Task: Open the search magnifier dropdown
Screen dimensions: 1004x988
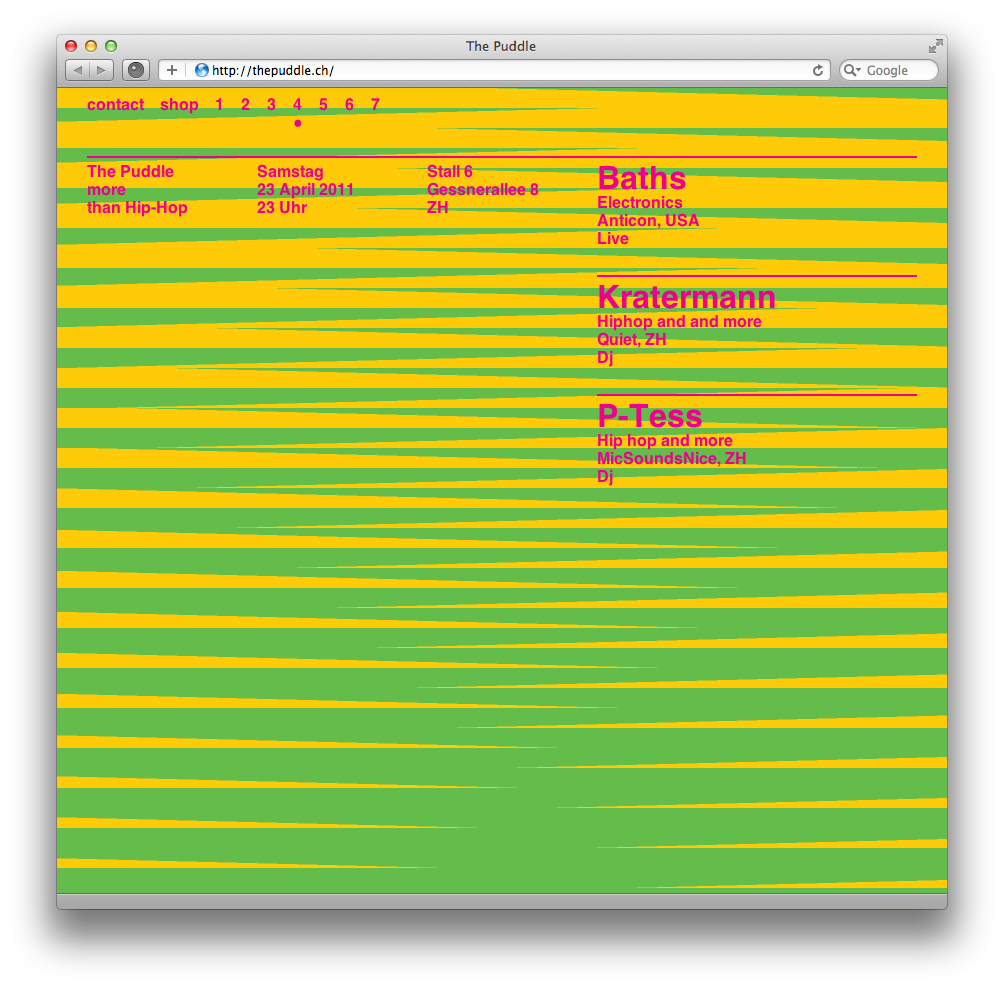Action: pyautogui.click(x=853, y=70)
